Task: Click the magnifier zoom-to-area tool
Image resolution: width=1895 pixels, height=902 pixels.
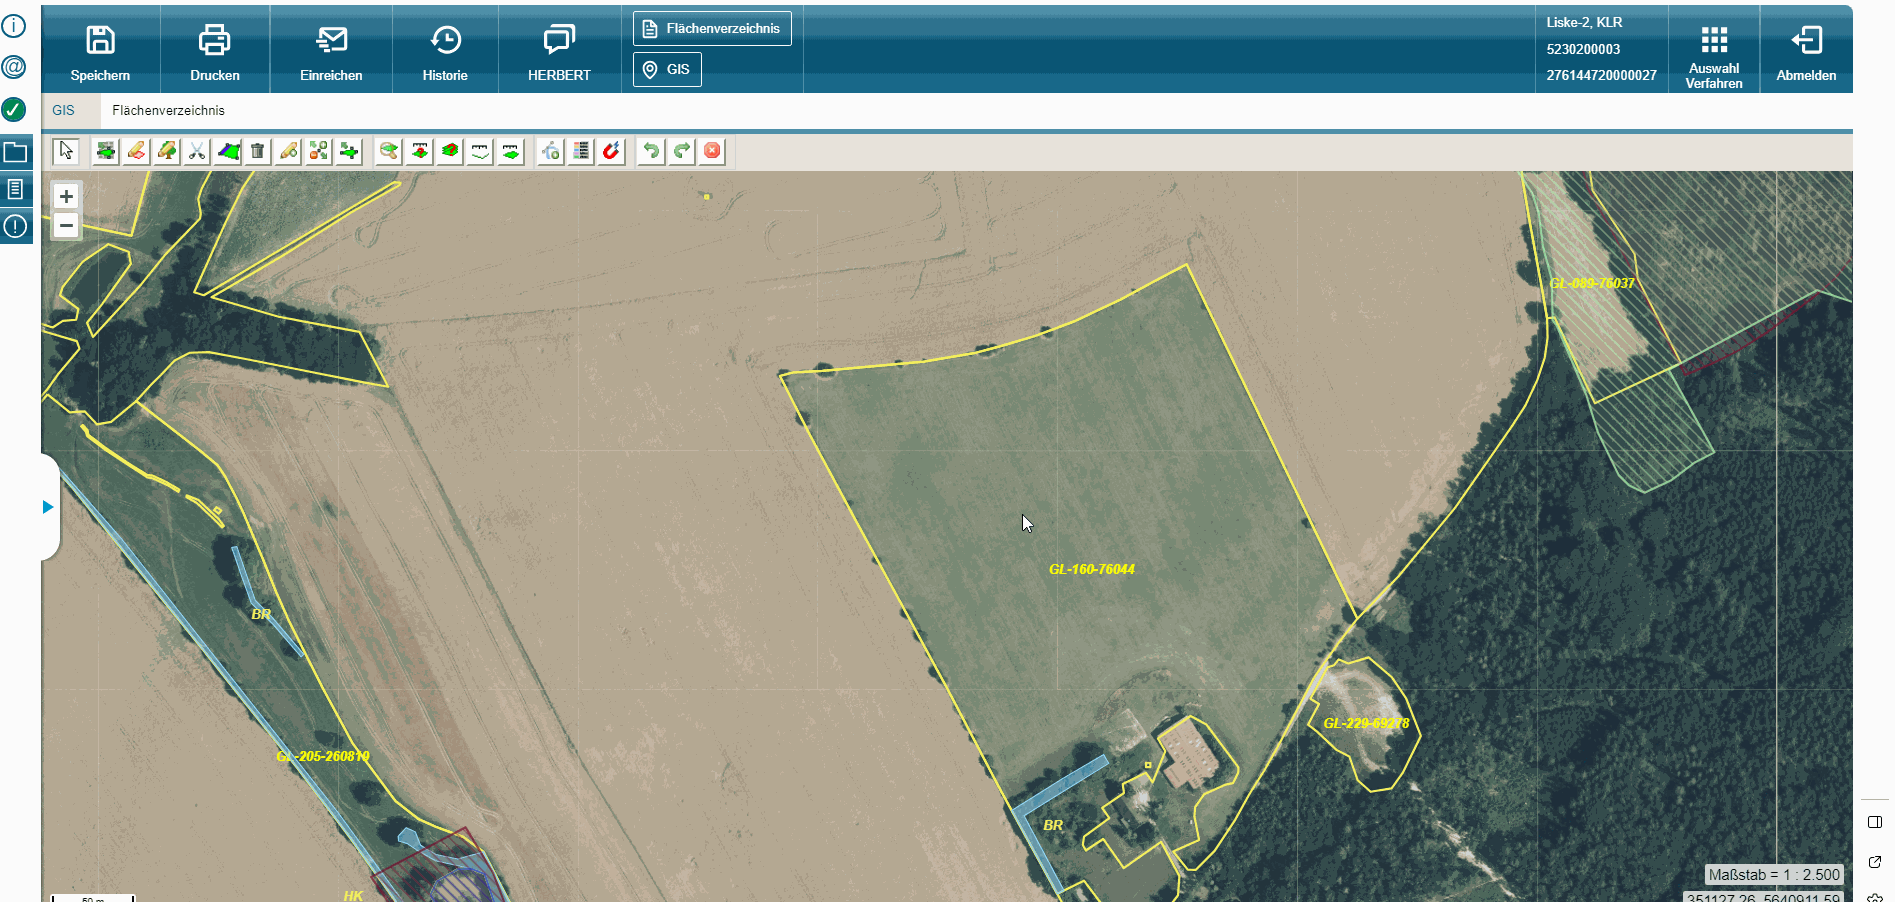Action: coord(389,151)
